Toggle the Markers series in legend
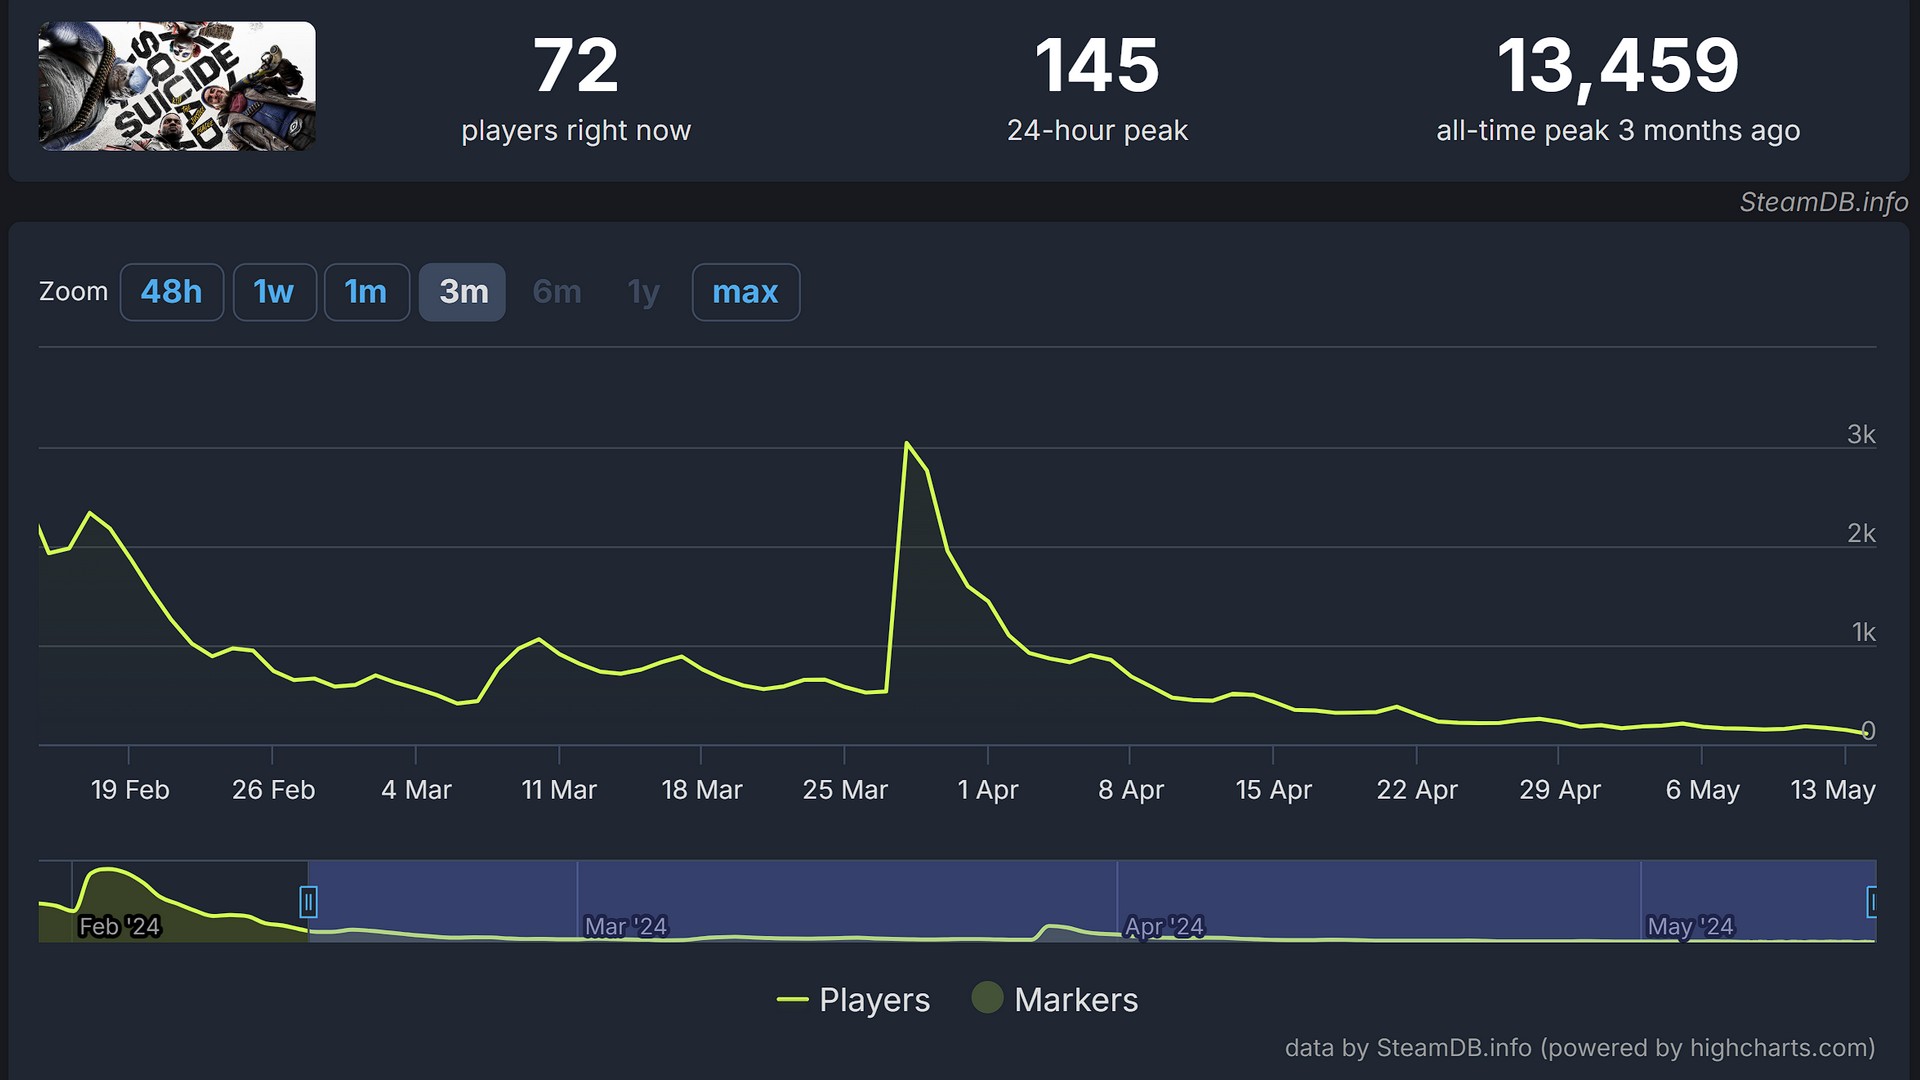 pyautogui.click(x=1075, y=999)
